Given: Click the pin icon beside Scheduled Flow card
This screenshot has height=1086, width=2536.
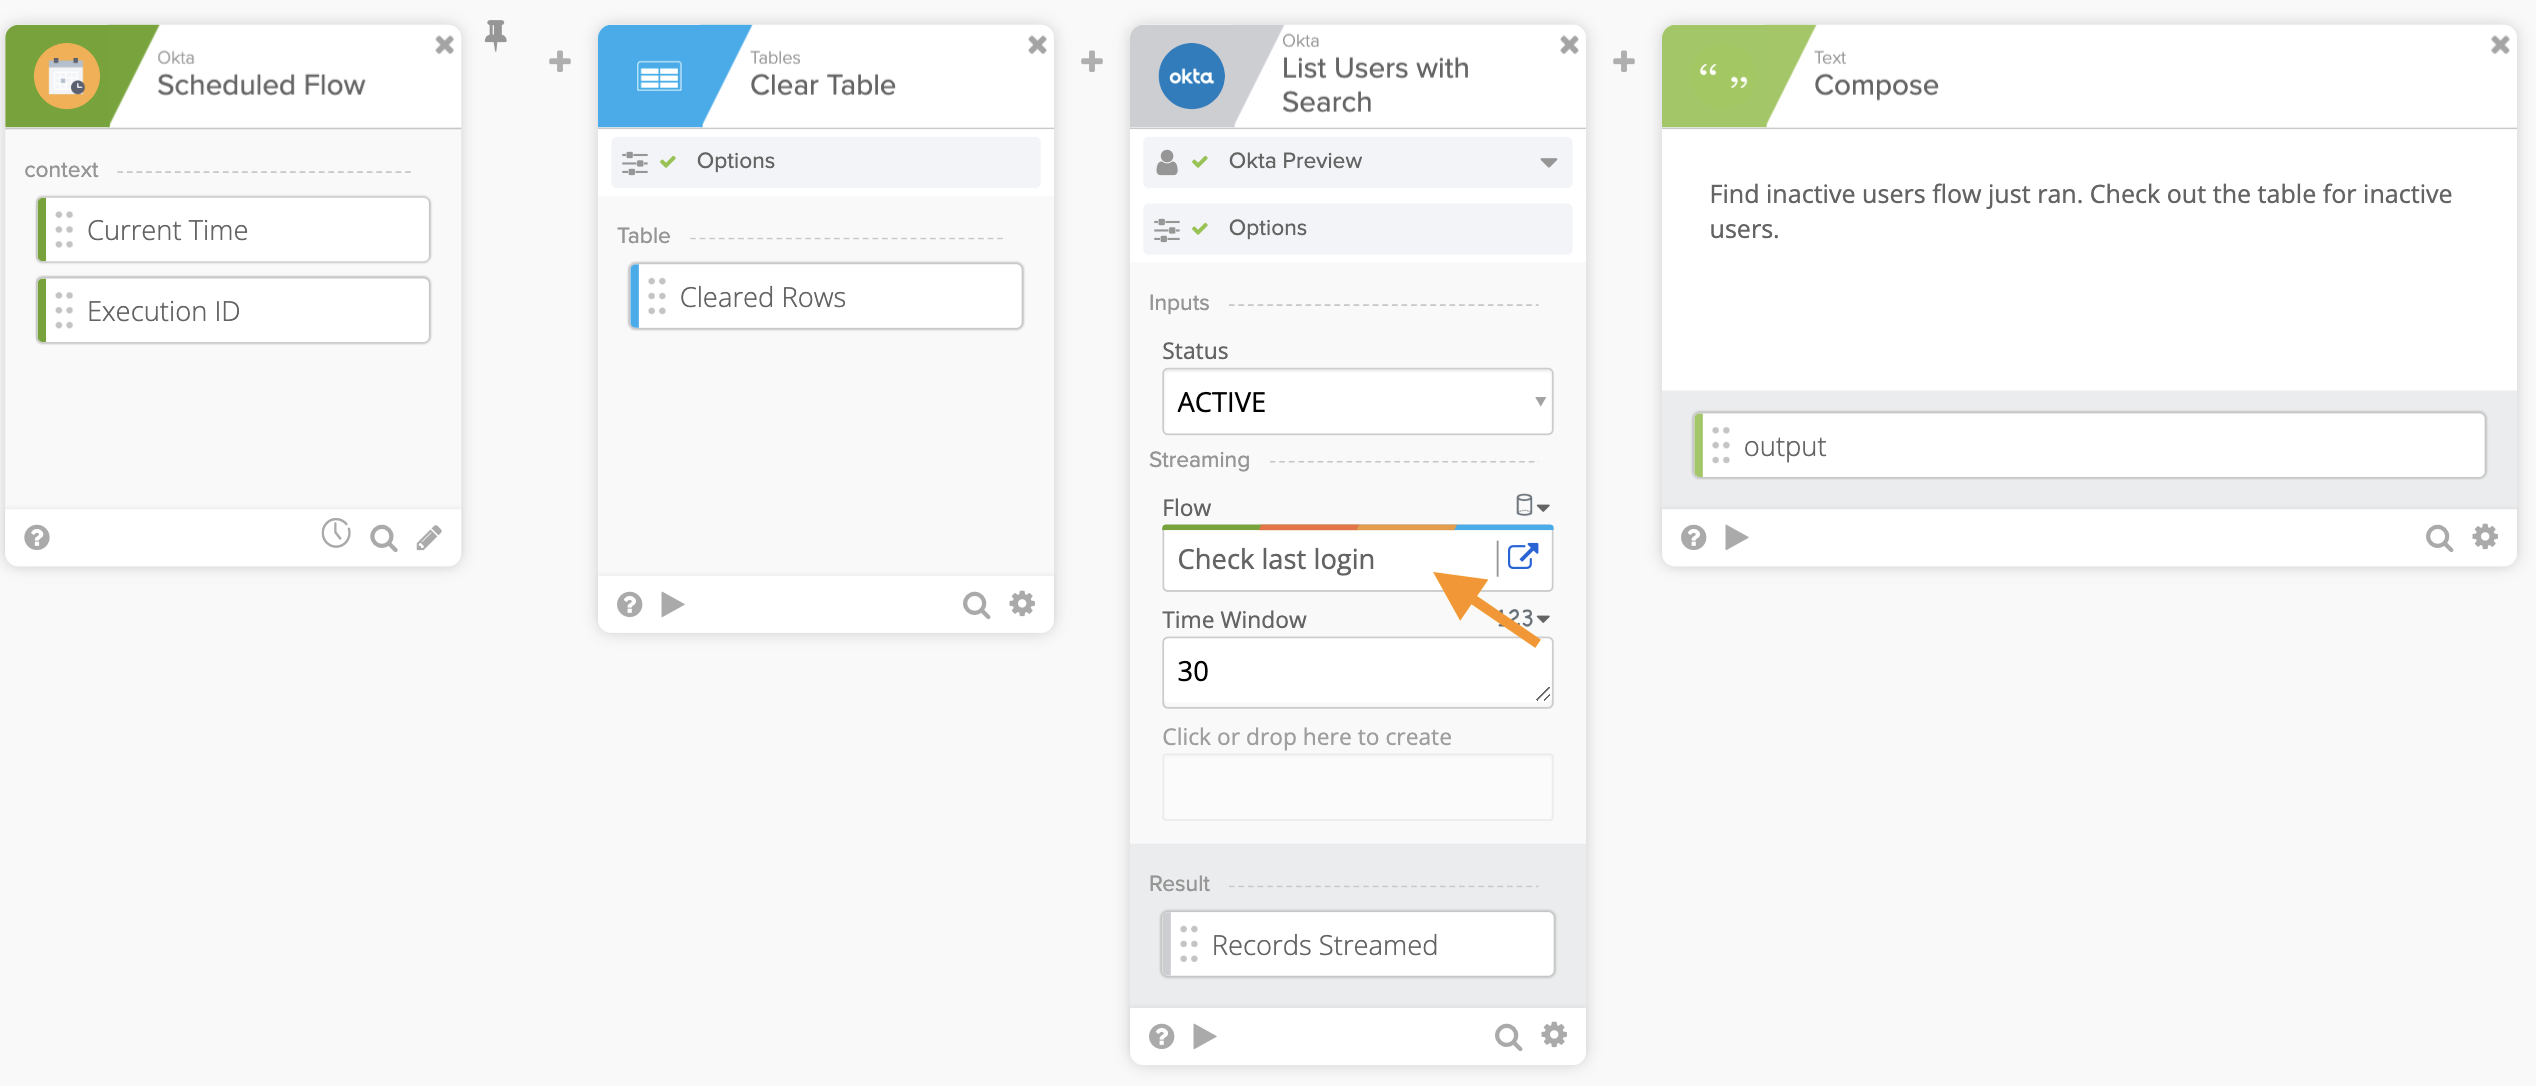Looking at the screenshot, I should (495, 36).
